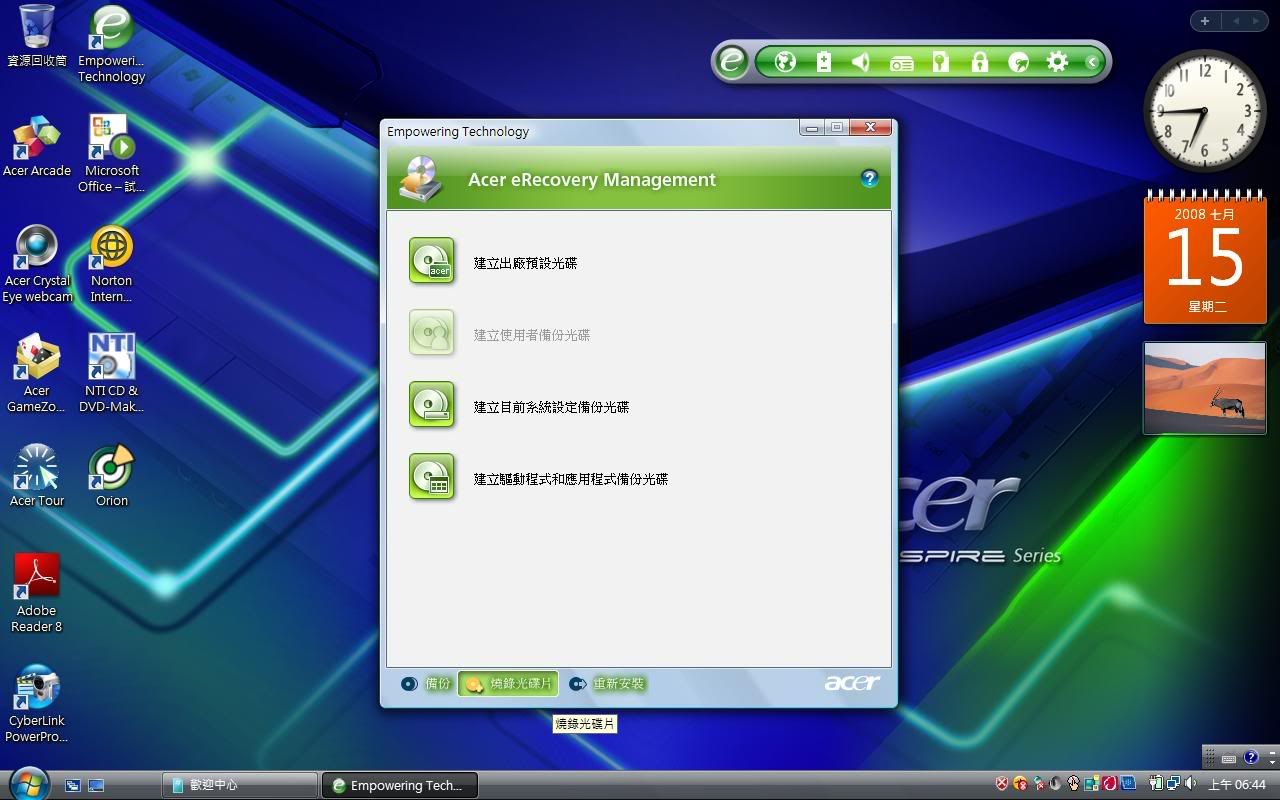This screenshot has height=800, width=1280.
Task: Open the Microsoft Office trial desktop shortcut
Action: [111, 153]
